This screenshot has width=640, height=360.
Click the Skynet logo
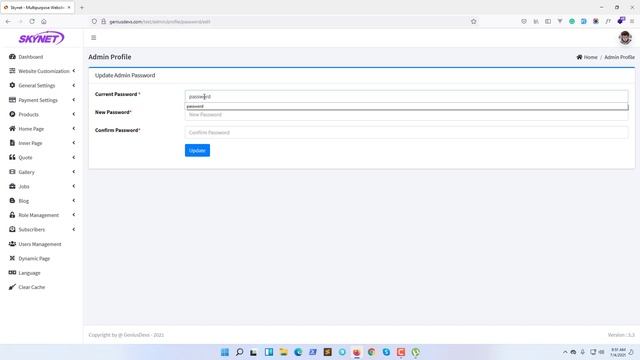[41, 38]
